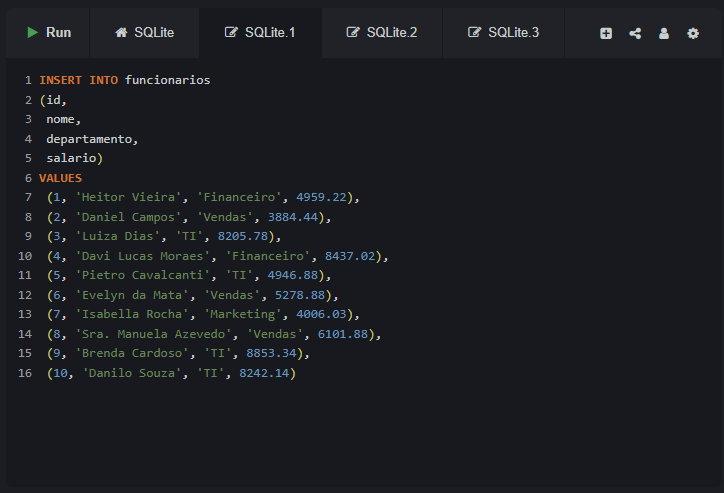Click salary value 4946.88

point(293,275)
